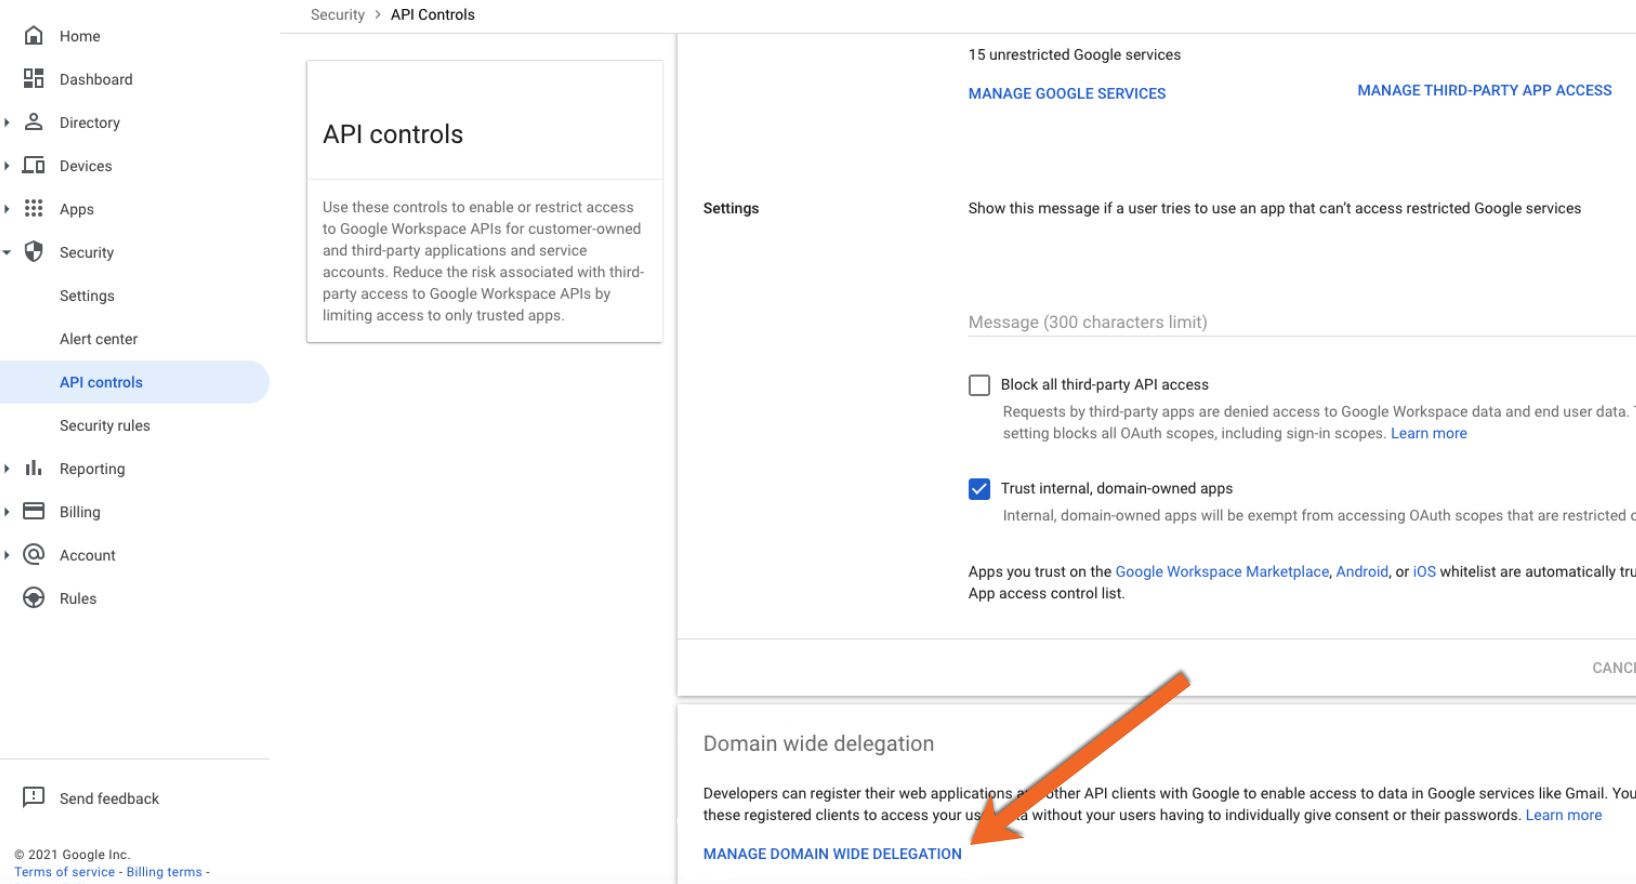Click the Reporting bar chart icon

[34, 468]
